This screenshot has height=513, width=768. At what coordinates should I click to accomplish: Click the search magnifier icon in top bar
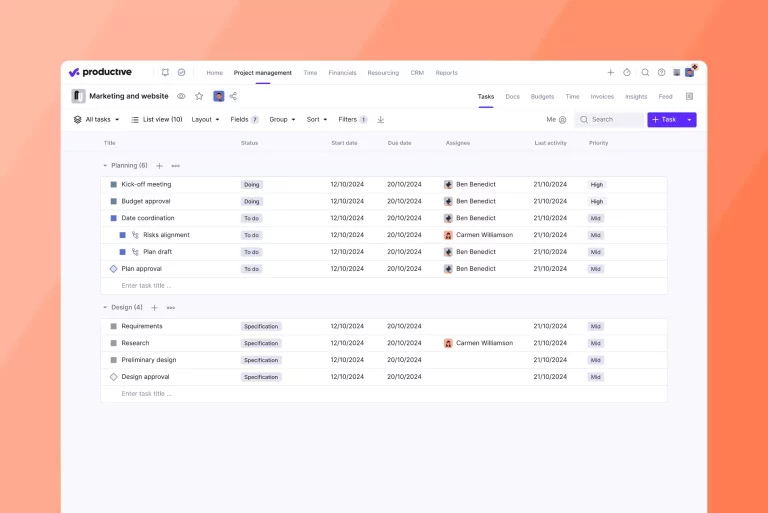click(645, 72)
